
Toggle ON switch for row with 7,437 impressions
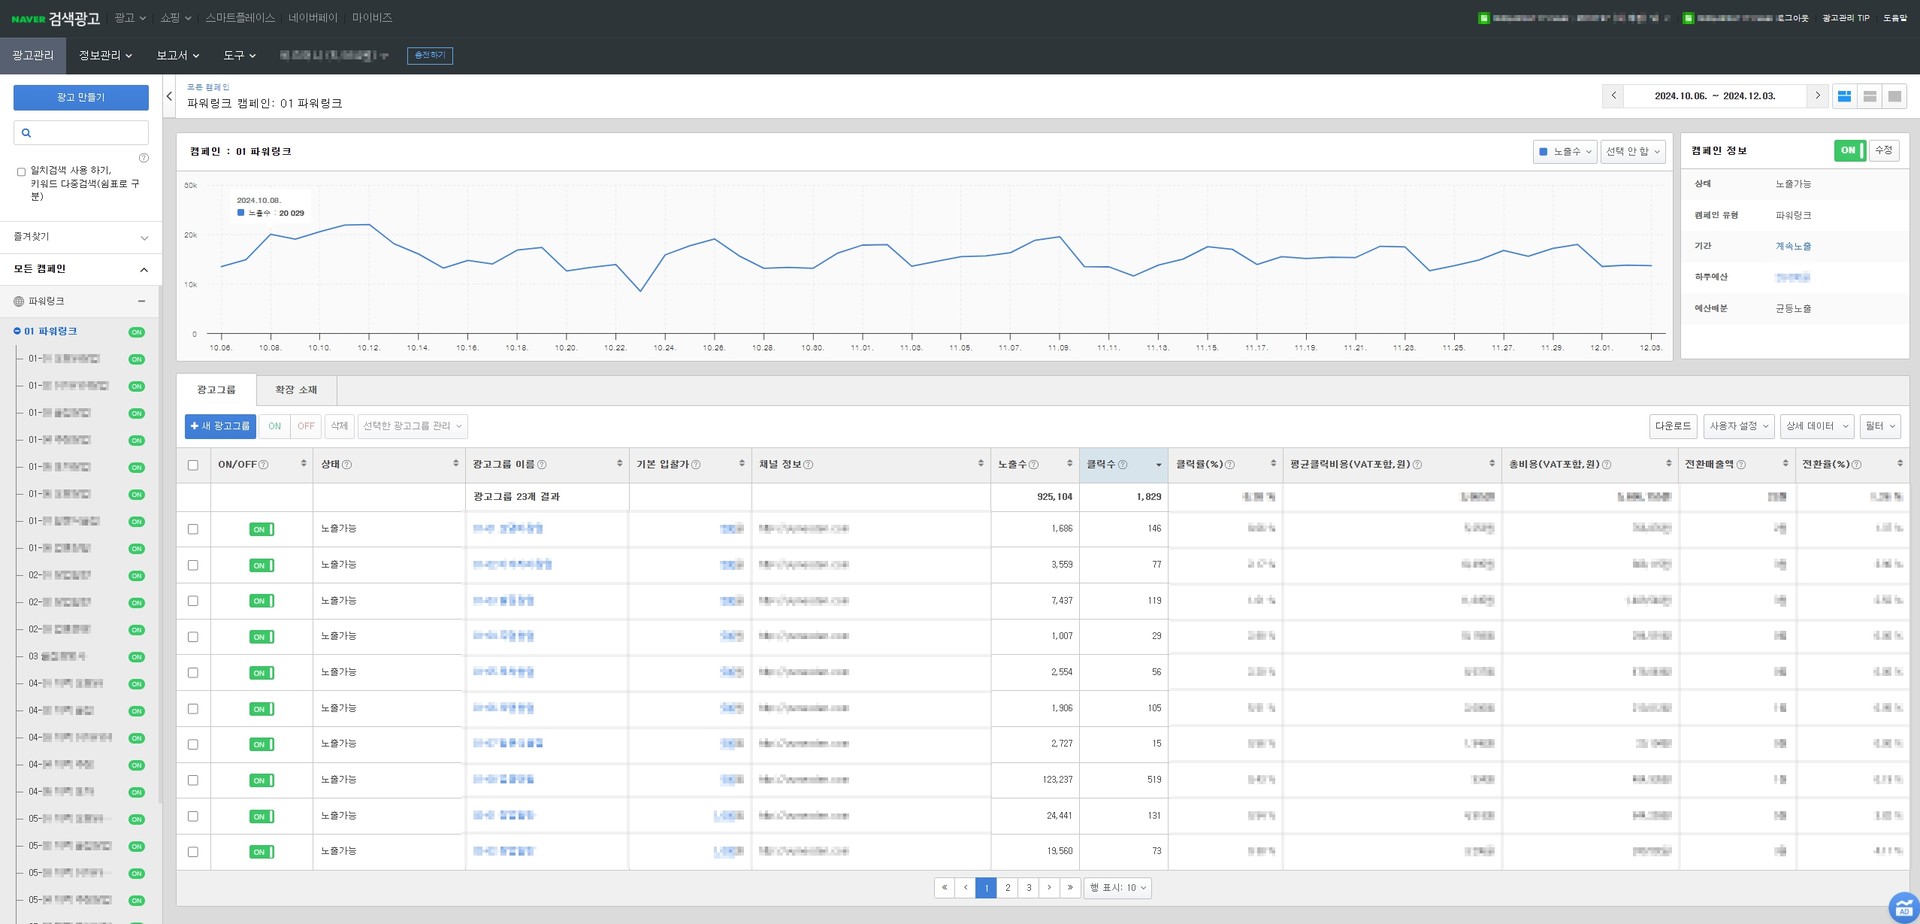pyautogui.click(x=261, y=601)
